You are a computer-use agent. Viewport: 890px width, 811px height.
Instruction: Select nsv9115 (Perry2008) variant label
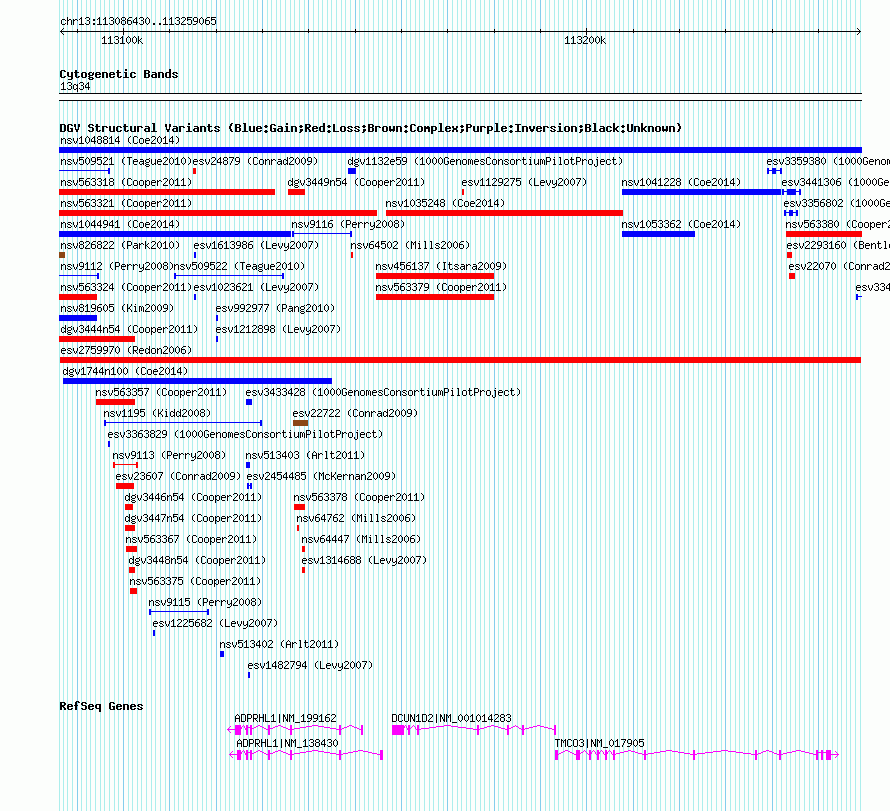point(205,602)
